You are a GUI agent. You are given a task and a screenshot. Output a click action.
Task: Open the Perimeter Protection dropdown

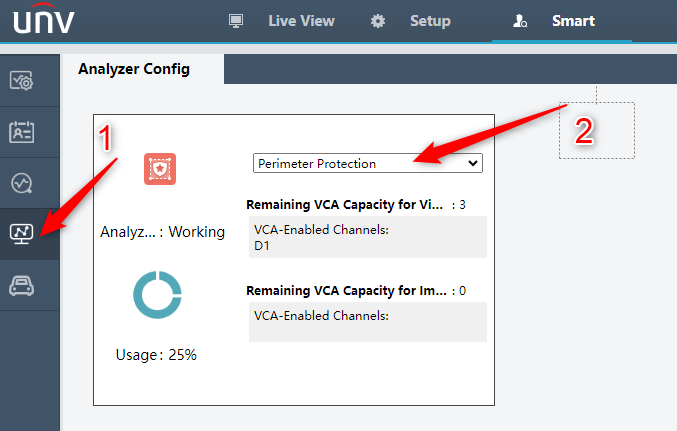(x=368, y=163)
